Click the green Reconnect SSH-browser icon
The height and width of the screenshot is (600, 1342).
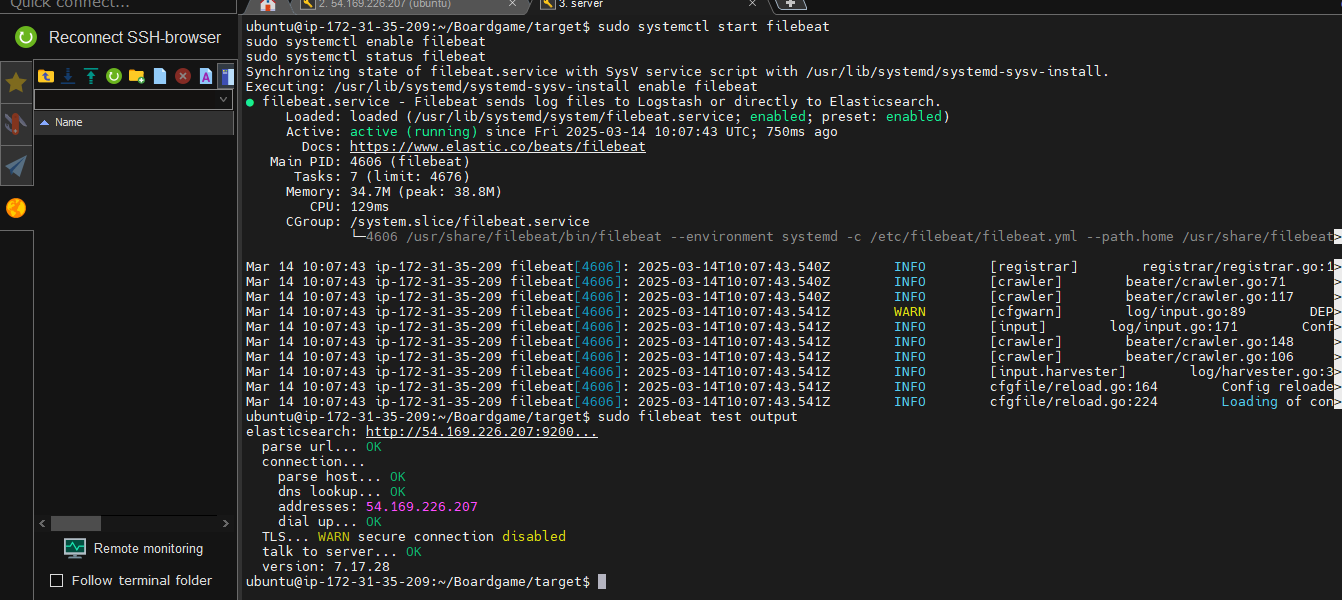click(27, 38)
